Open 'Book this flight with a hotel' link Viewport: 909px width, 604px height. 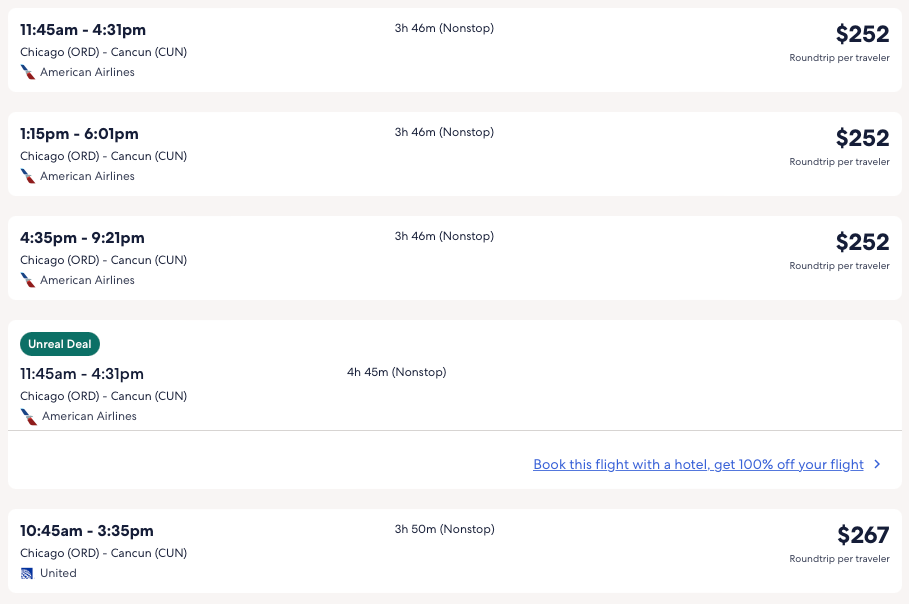(x=698, y=464)
